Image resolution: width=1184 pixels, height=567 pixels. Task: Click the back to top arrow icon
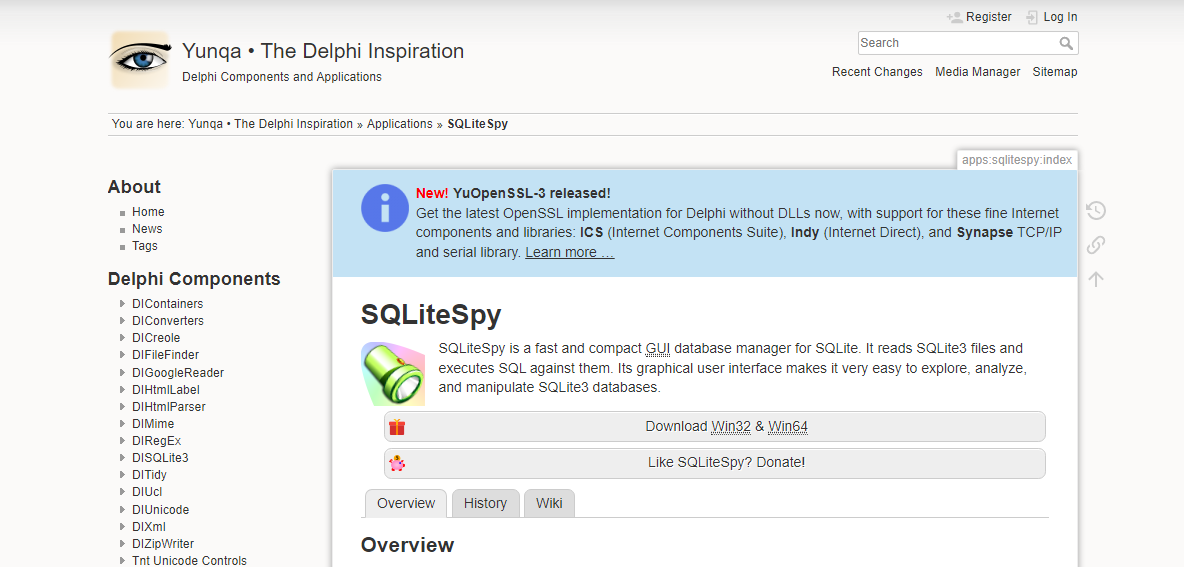click(x=1096, y=279)
